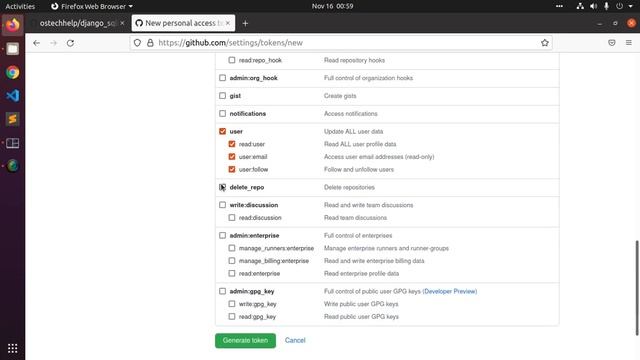640x360 pixels.
Task: Open the Firefox hamburger menu
Action: tap(629, 43)
